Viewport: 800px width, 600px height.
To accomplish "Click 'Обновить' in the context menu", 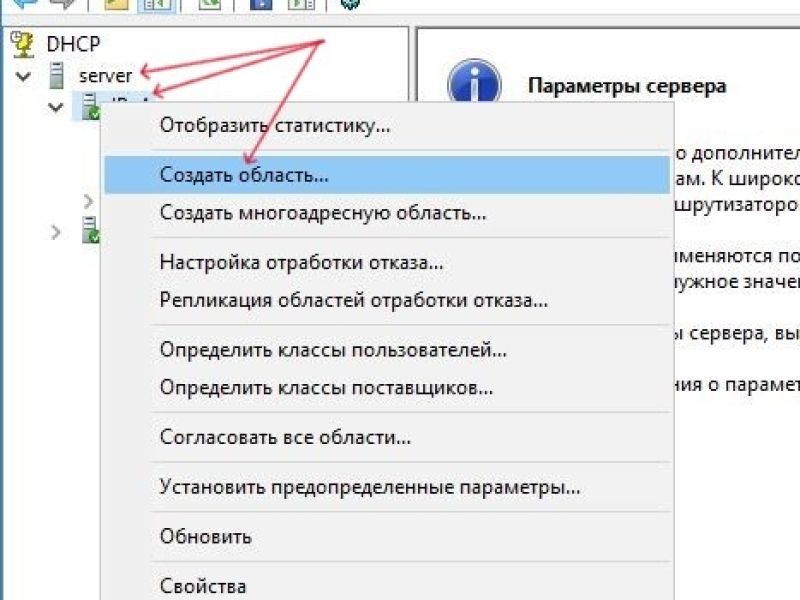I will pos(387,537).
